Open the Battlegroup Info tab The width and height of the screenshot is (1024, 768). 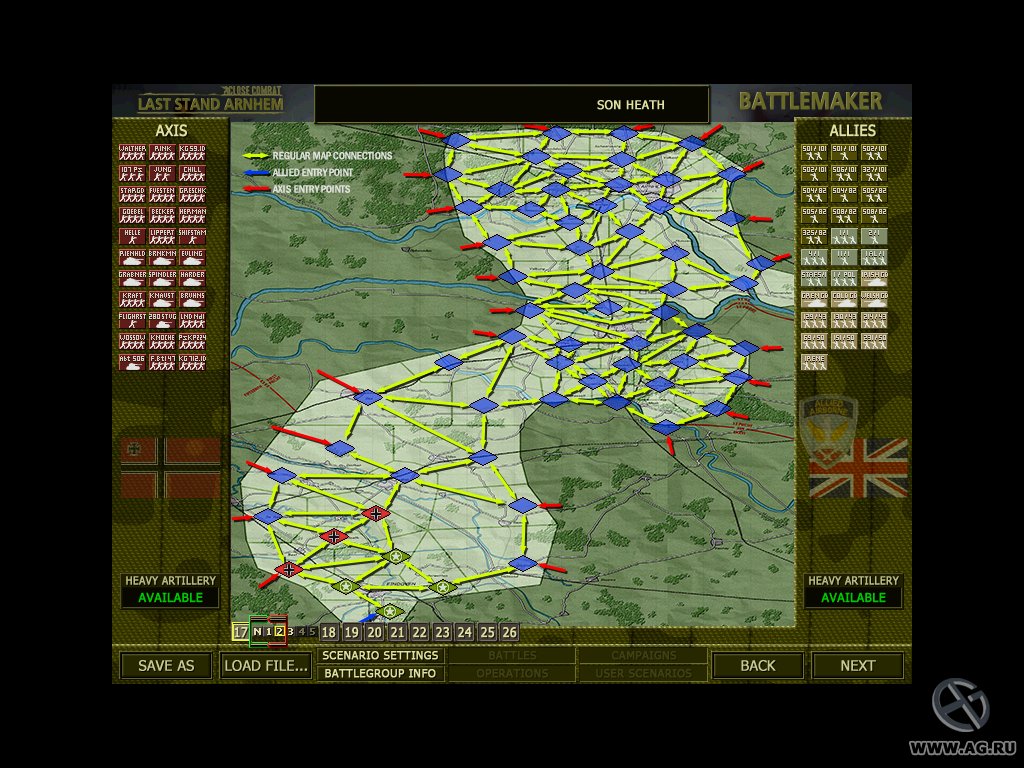380,673
